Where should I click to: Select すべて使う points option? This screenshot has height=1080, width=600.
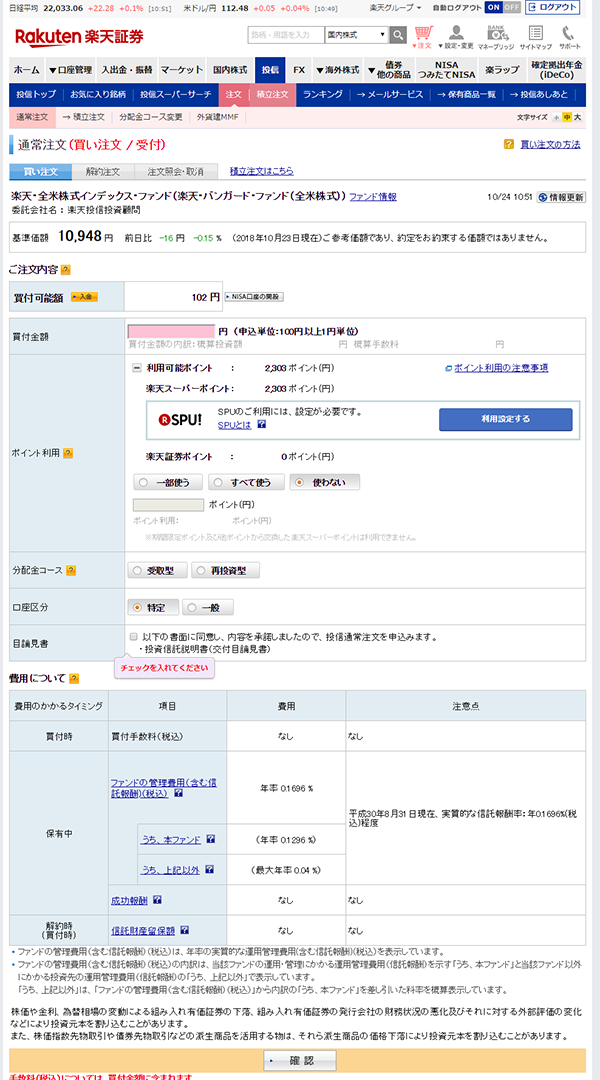click(x=245, y=482)
